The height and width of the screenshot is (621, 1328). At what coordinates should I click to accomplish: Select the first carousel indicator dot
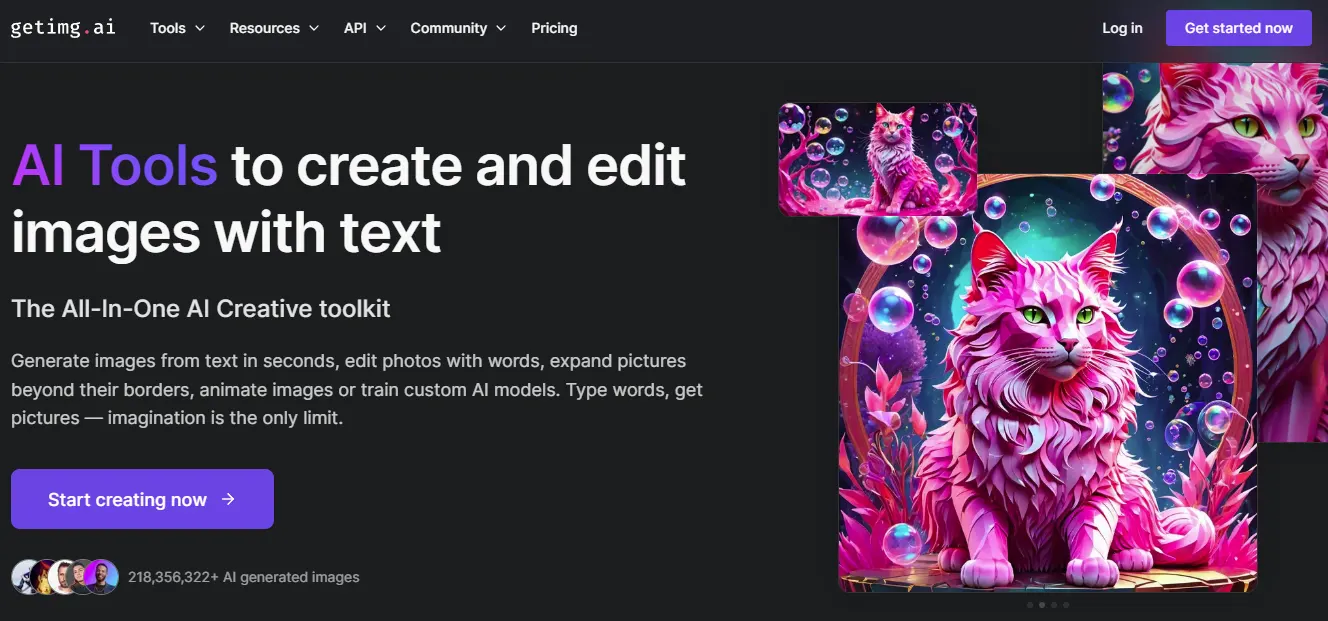coord(1029,604)
